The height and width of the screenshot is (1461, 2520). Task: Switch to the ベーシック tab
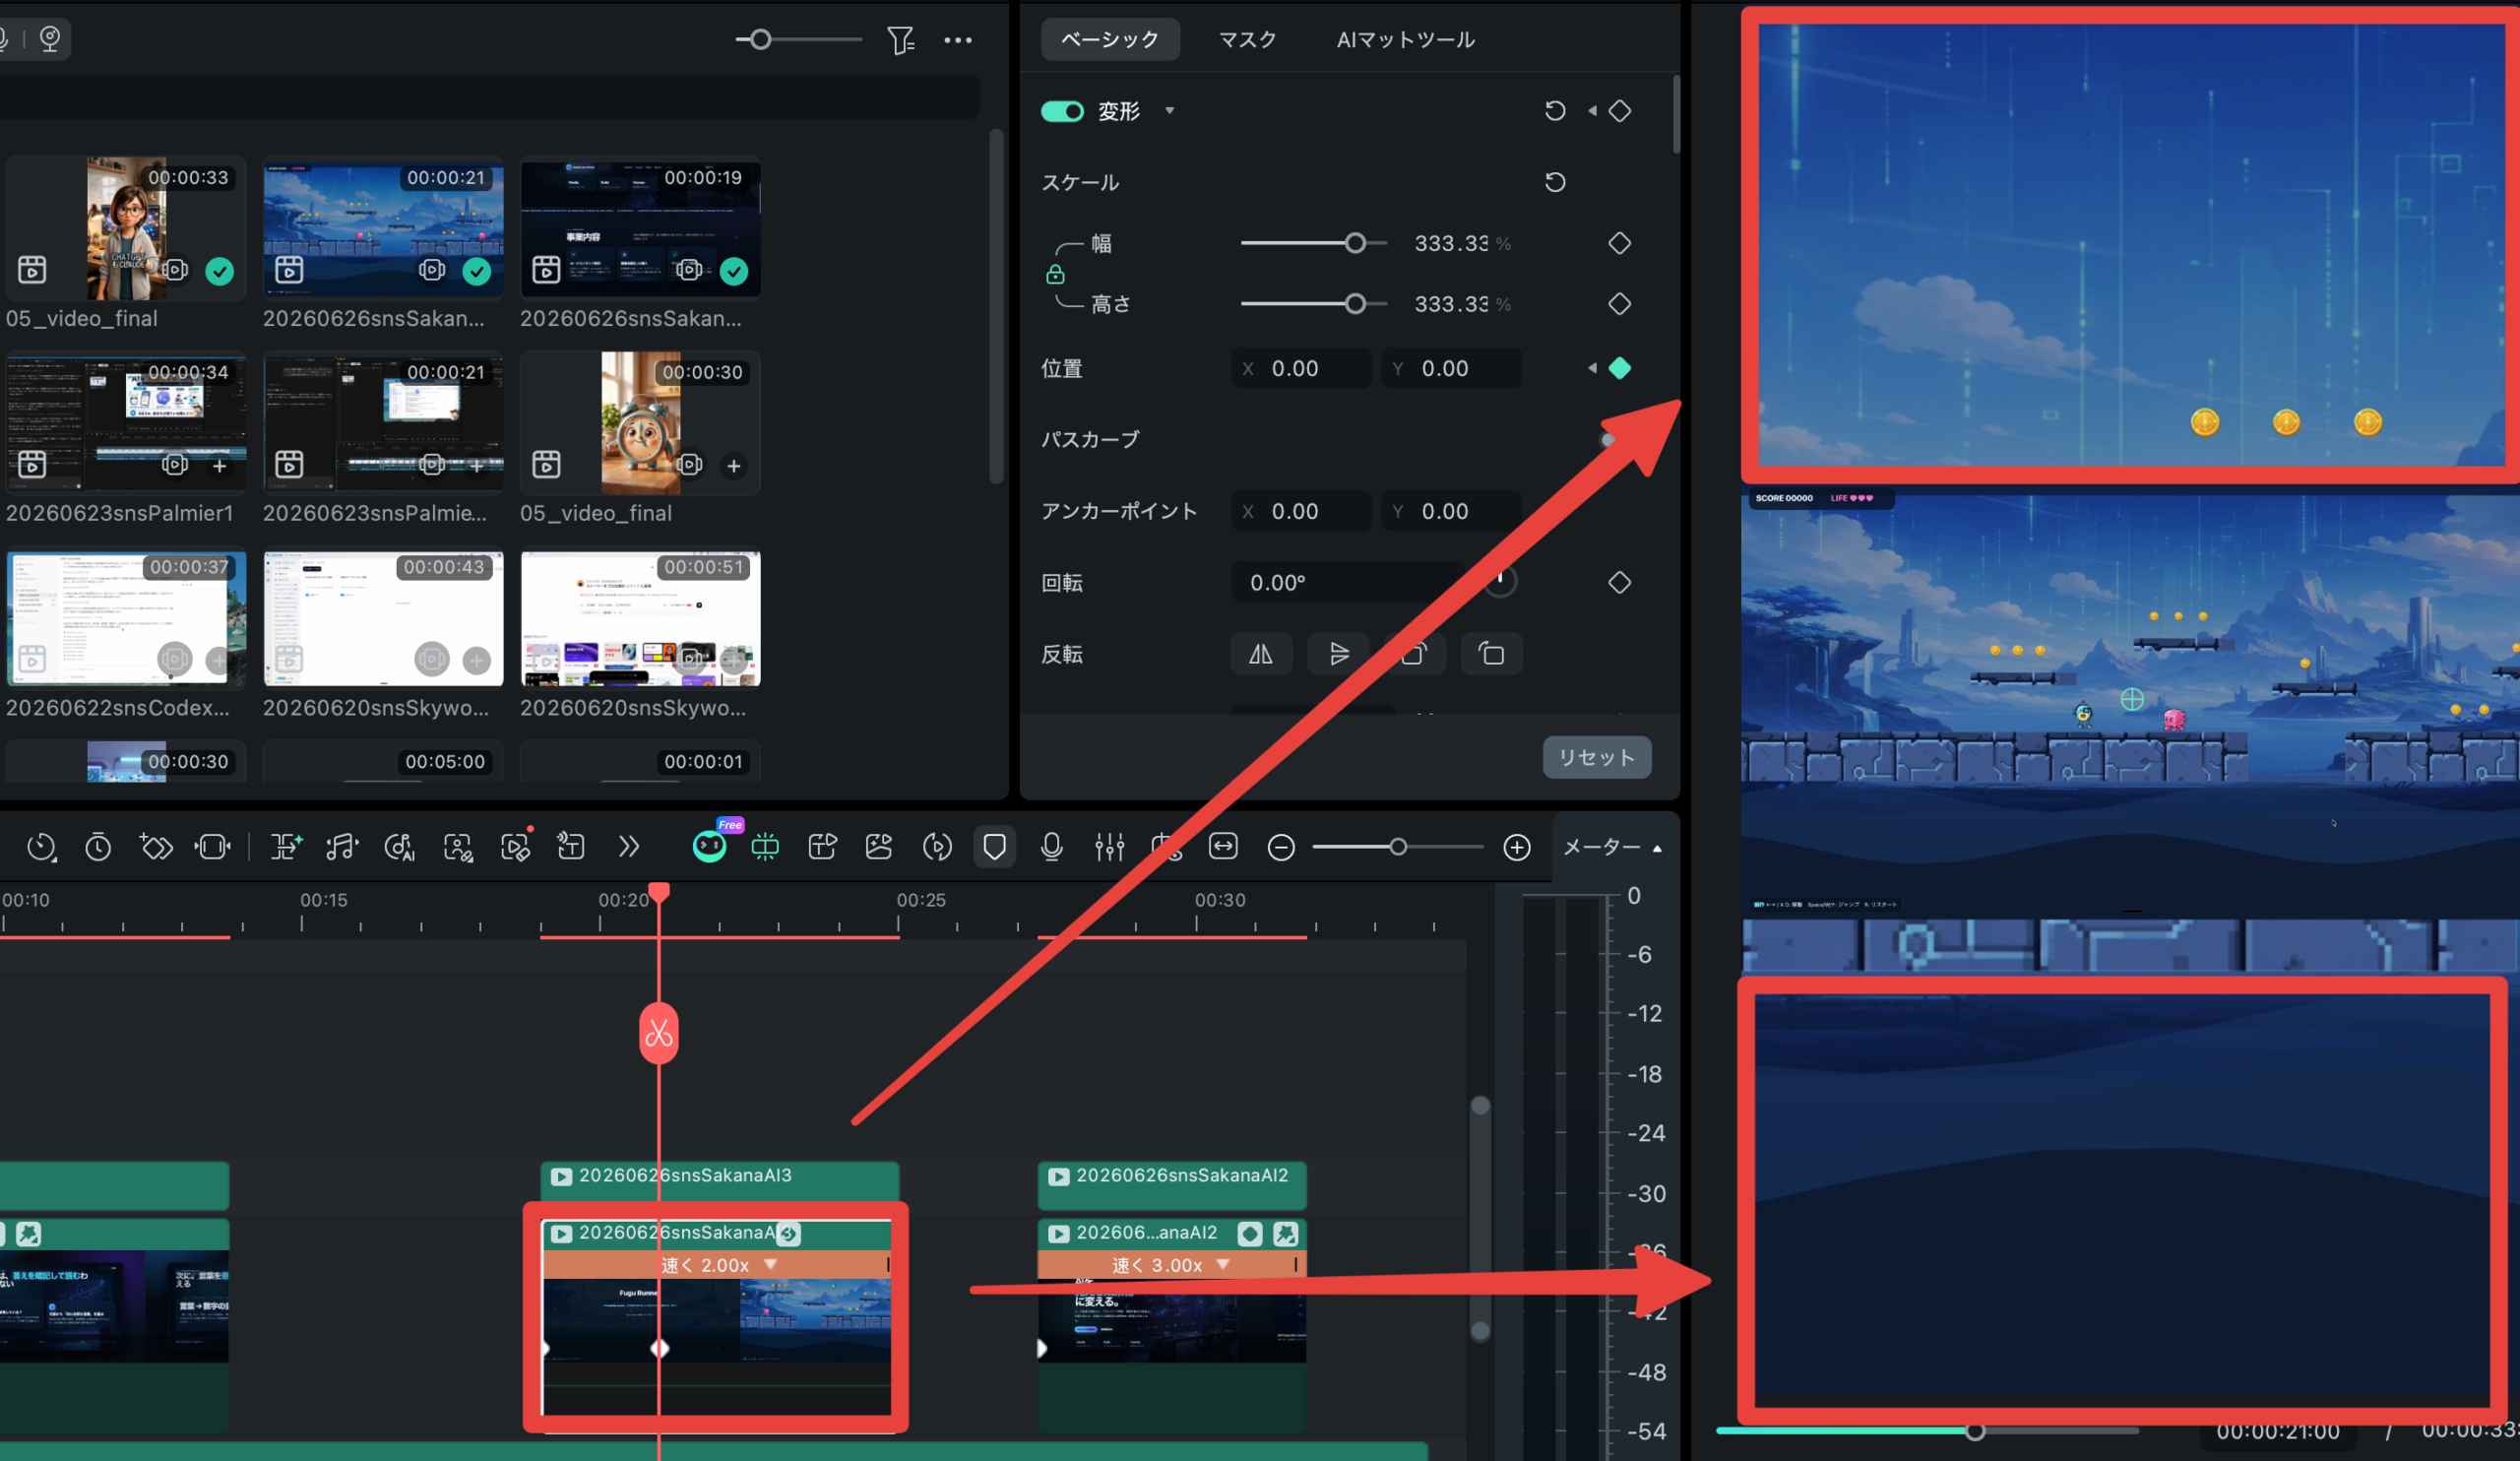pos(1110,39)
